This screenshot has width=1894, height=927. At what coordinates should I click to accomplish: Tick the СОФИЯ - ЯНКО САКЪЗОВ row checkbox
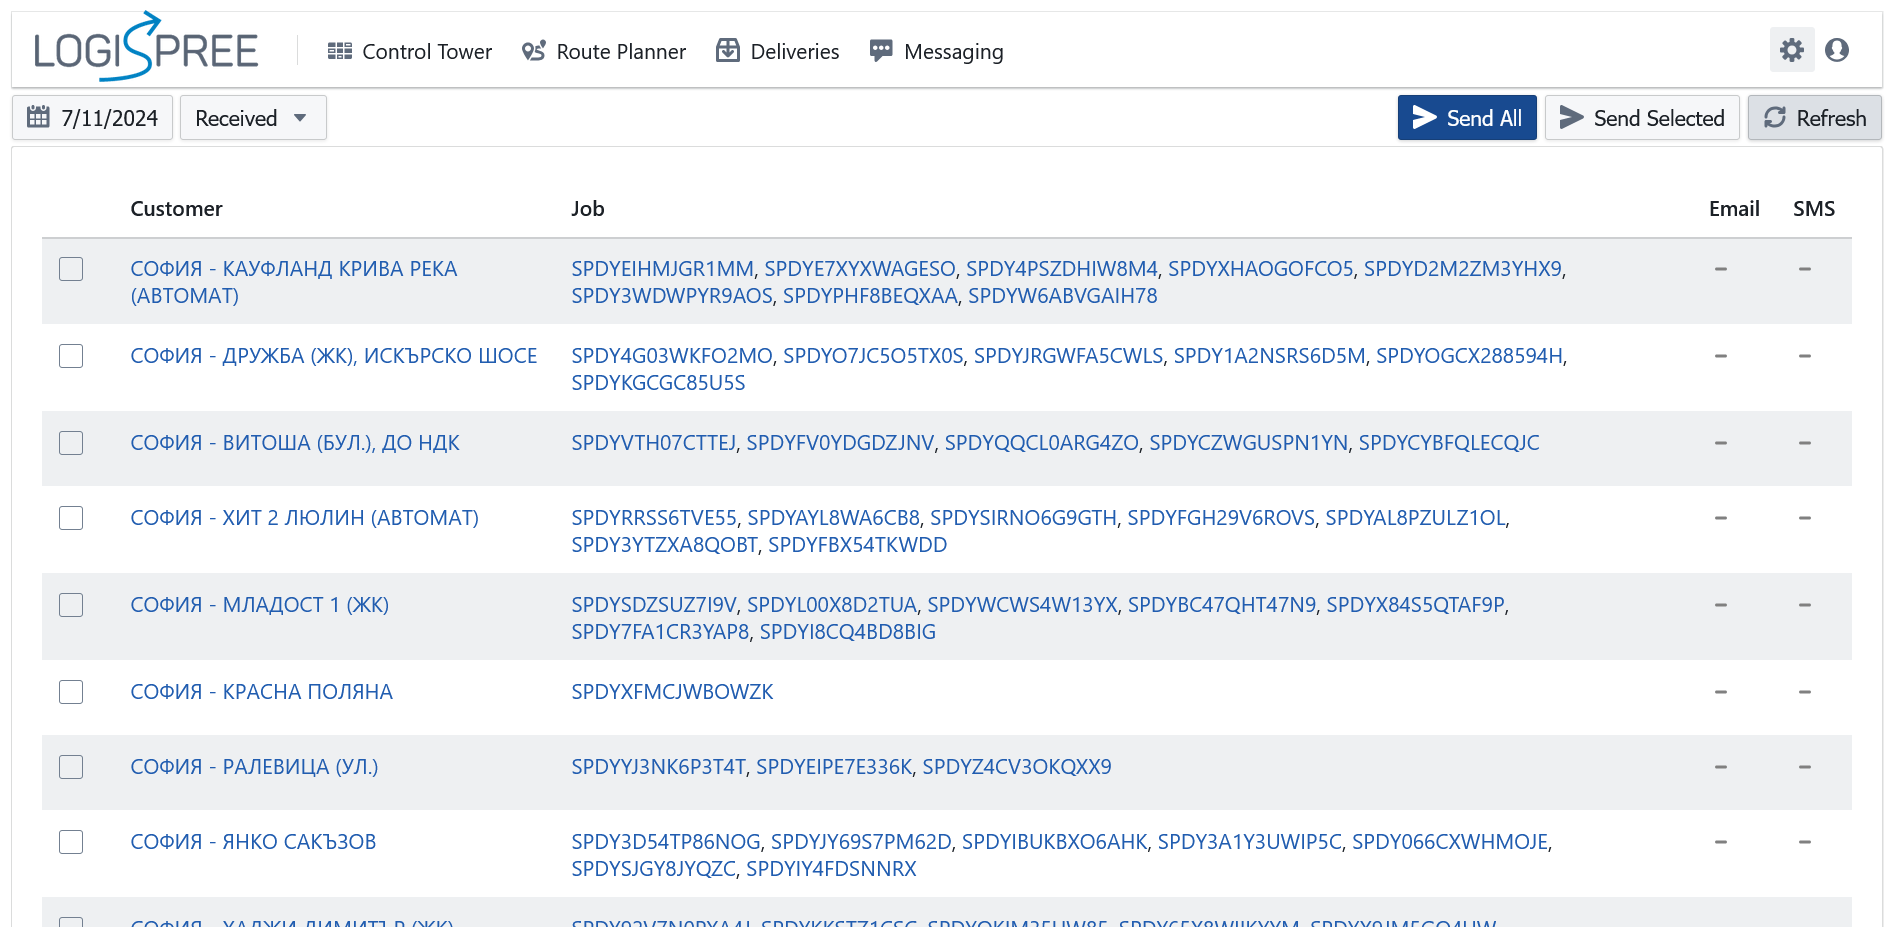click(71, 842)
